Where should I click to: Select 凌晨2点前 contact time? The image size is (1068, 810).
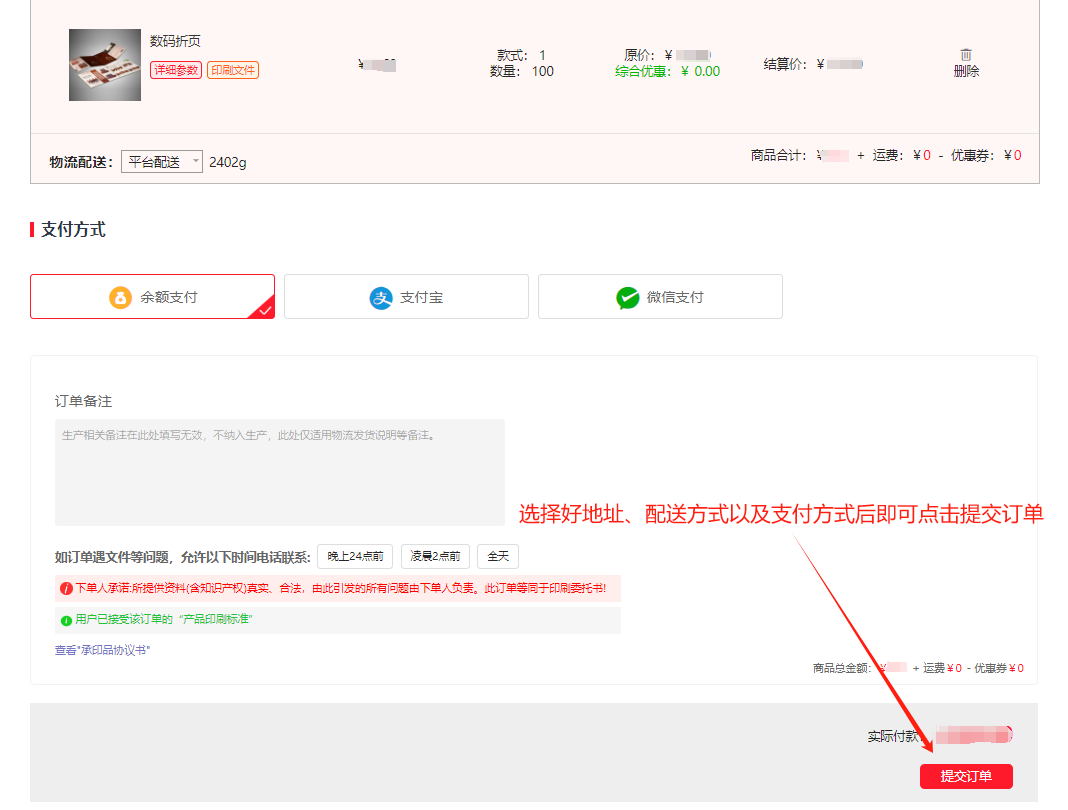pos(435,557)
